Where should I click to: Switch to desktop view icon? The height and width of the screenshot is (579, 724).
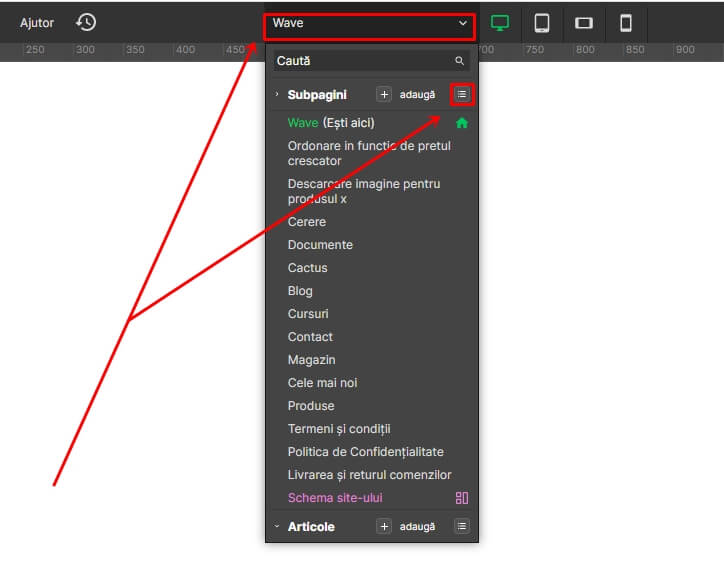(x=500, y=22)
